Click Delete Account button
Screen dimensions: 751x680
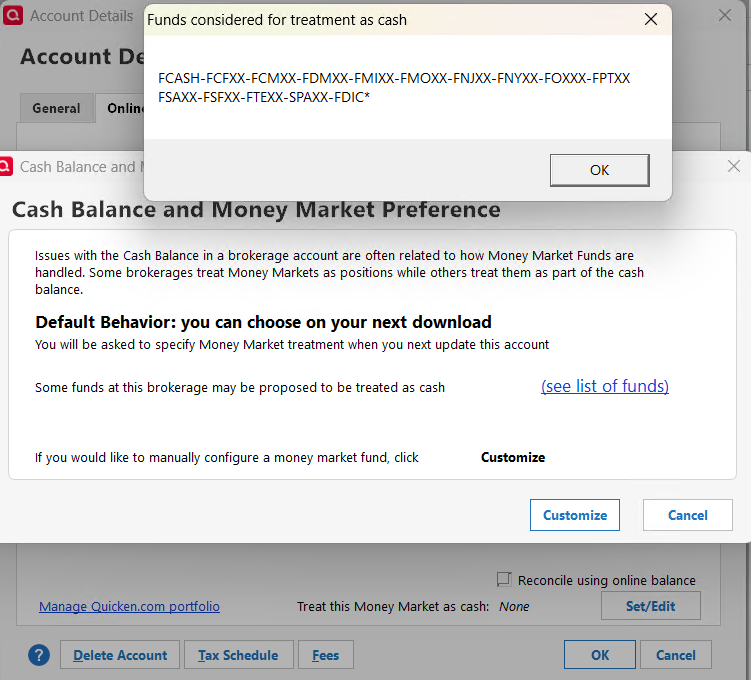pyautogui.click(x=120, y=655)
